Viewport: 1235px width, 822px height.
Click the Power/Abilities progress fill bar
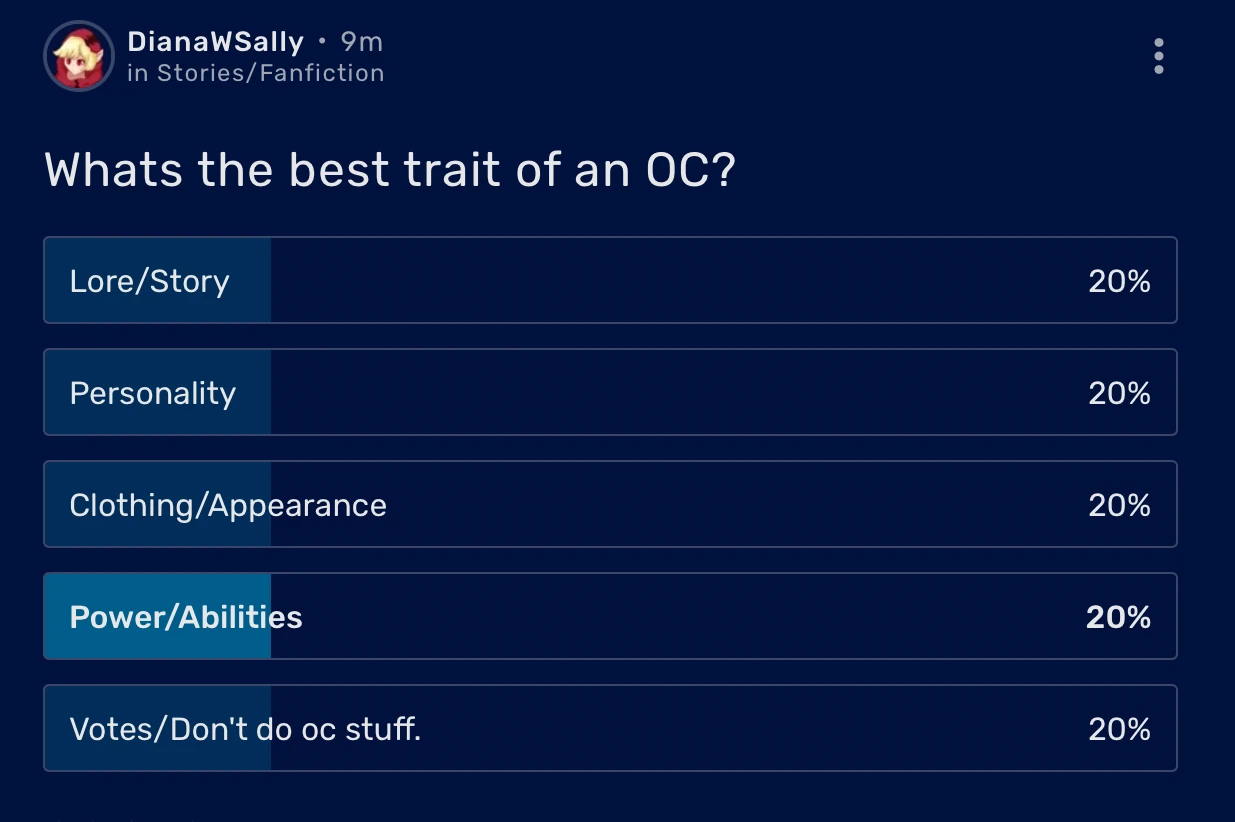[x=155, y=616]
